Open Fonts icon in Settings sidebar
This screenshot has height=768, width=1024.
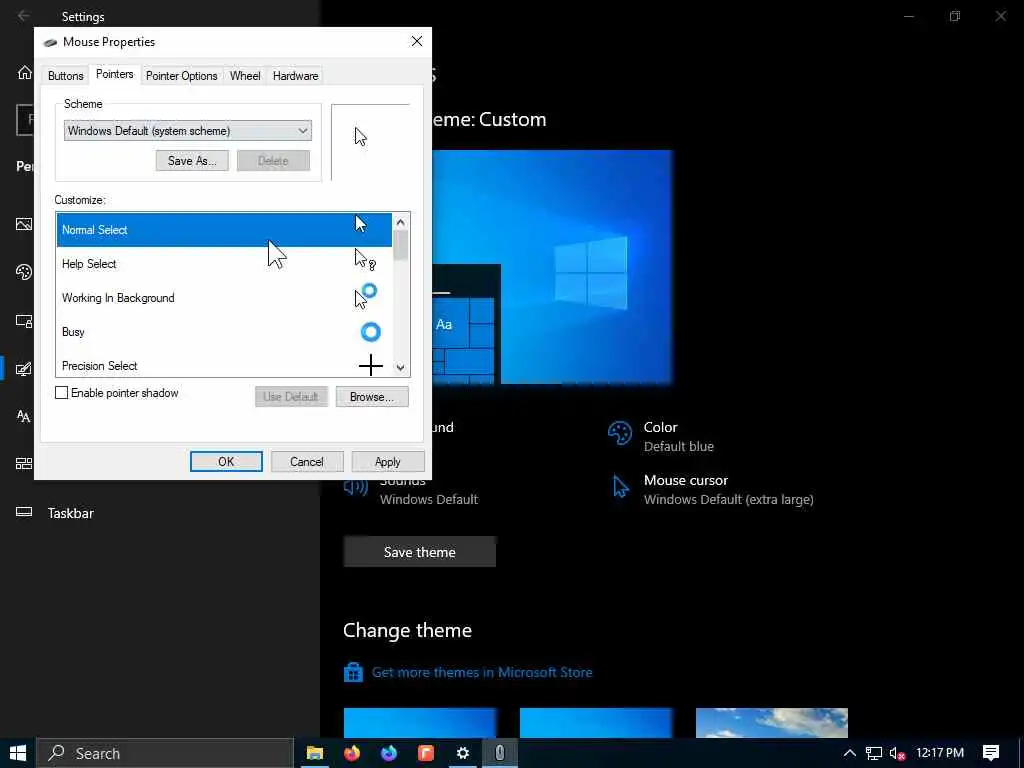24,416
